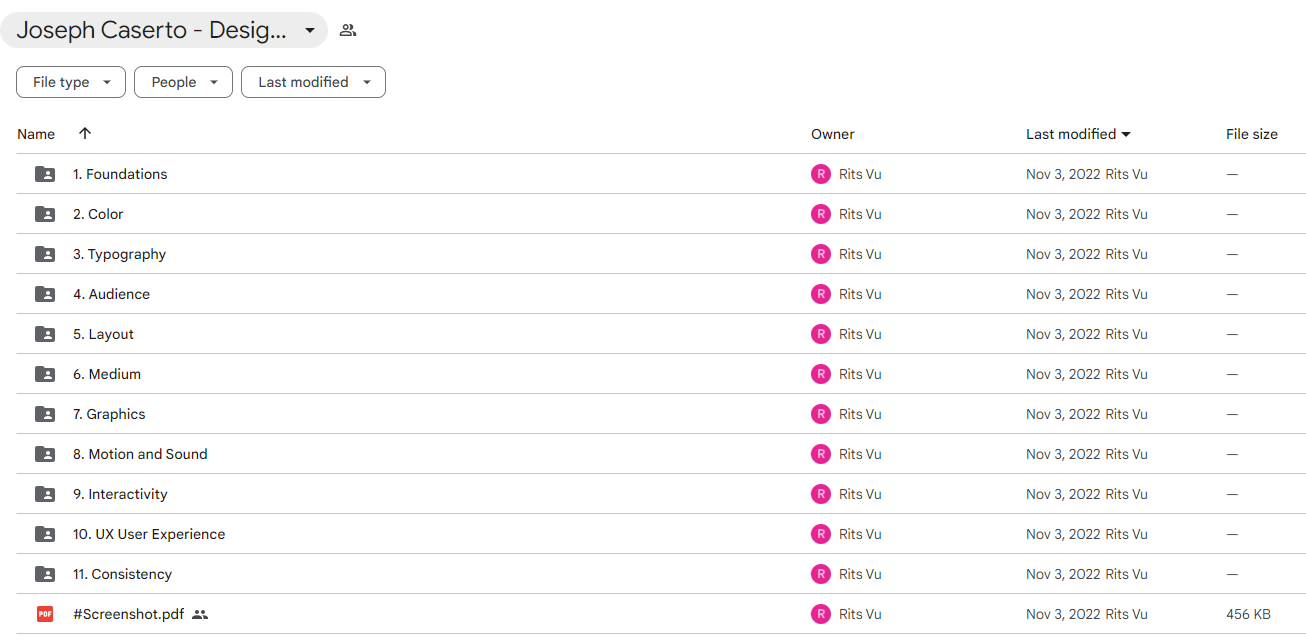The height and width of the screenshot is (641, 1306).
Task: Click the Last modified column header arrow
Action: (1126, 134)
